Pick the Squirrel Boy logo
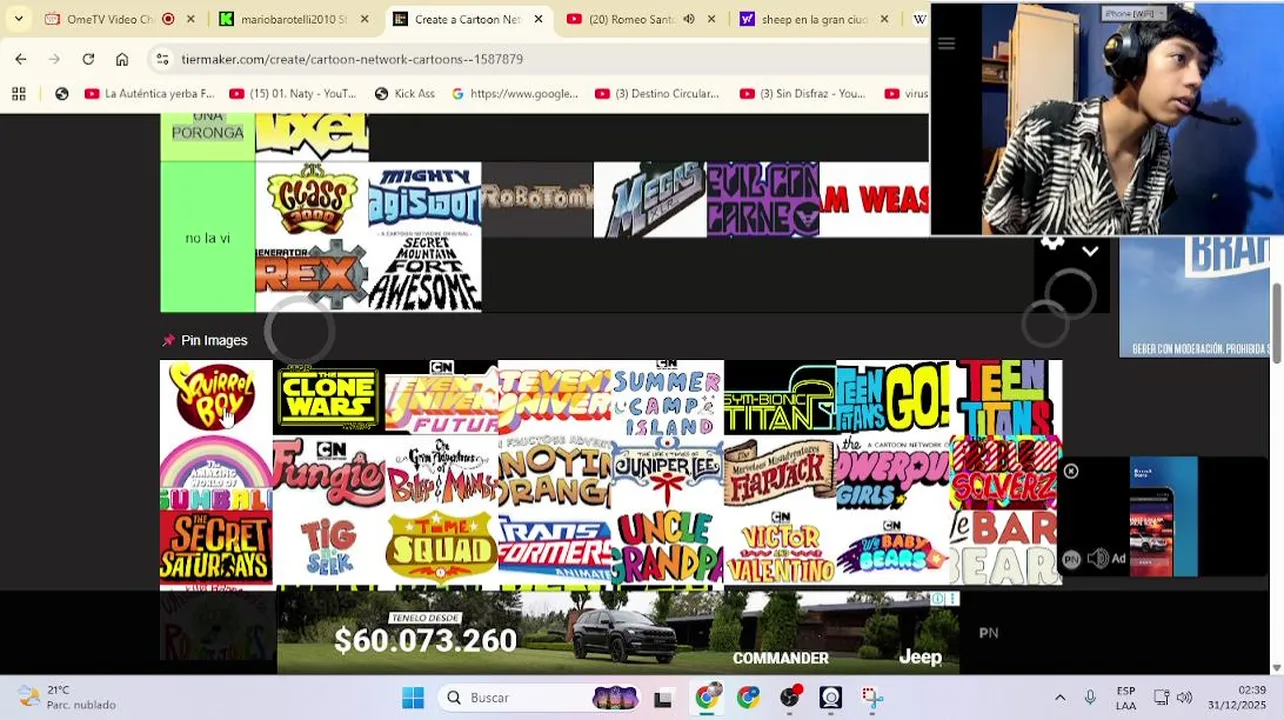 pyautogui.click(x=216, y=397)
